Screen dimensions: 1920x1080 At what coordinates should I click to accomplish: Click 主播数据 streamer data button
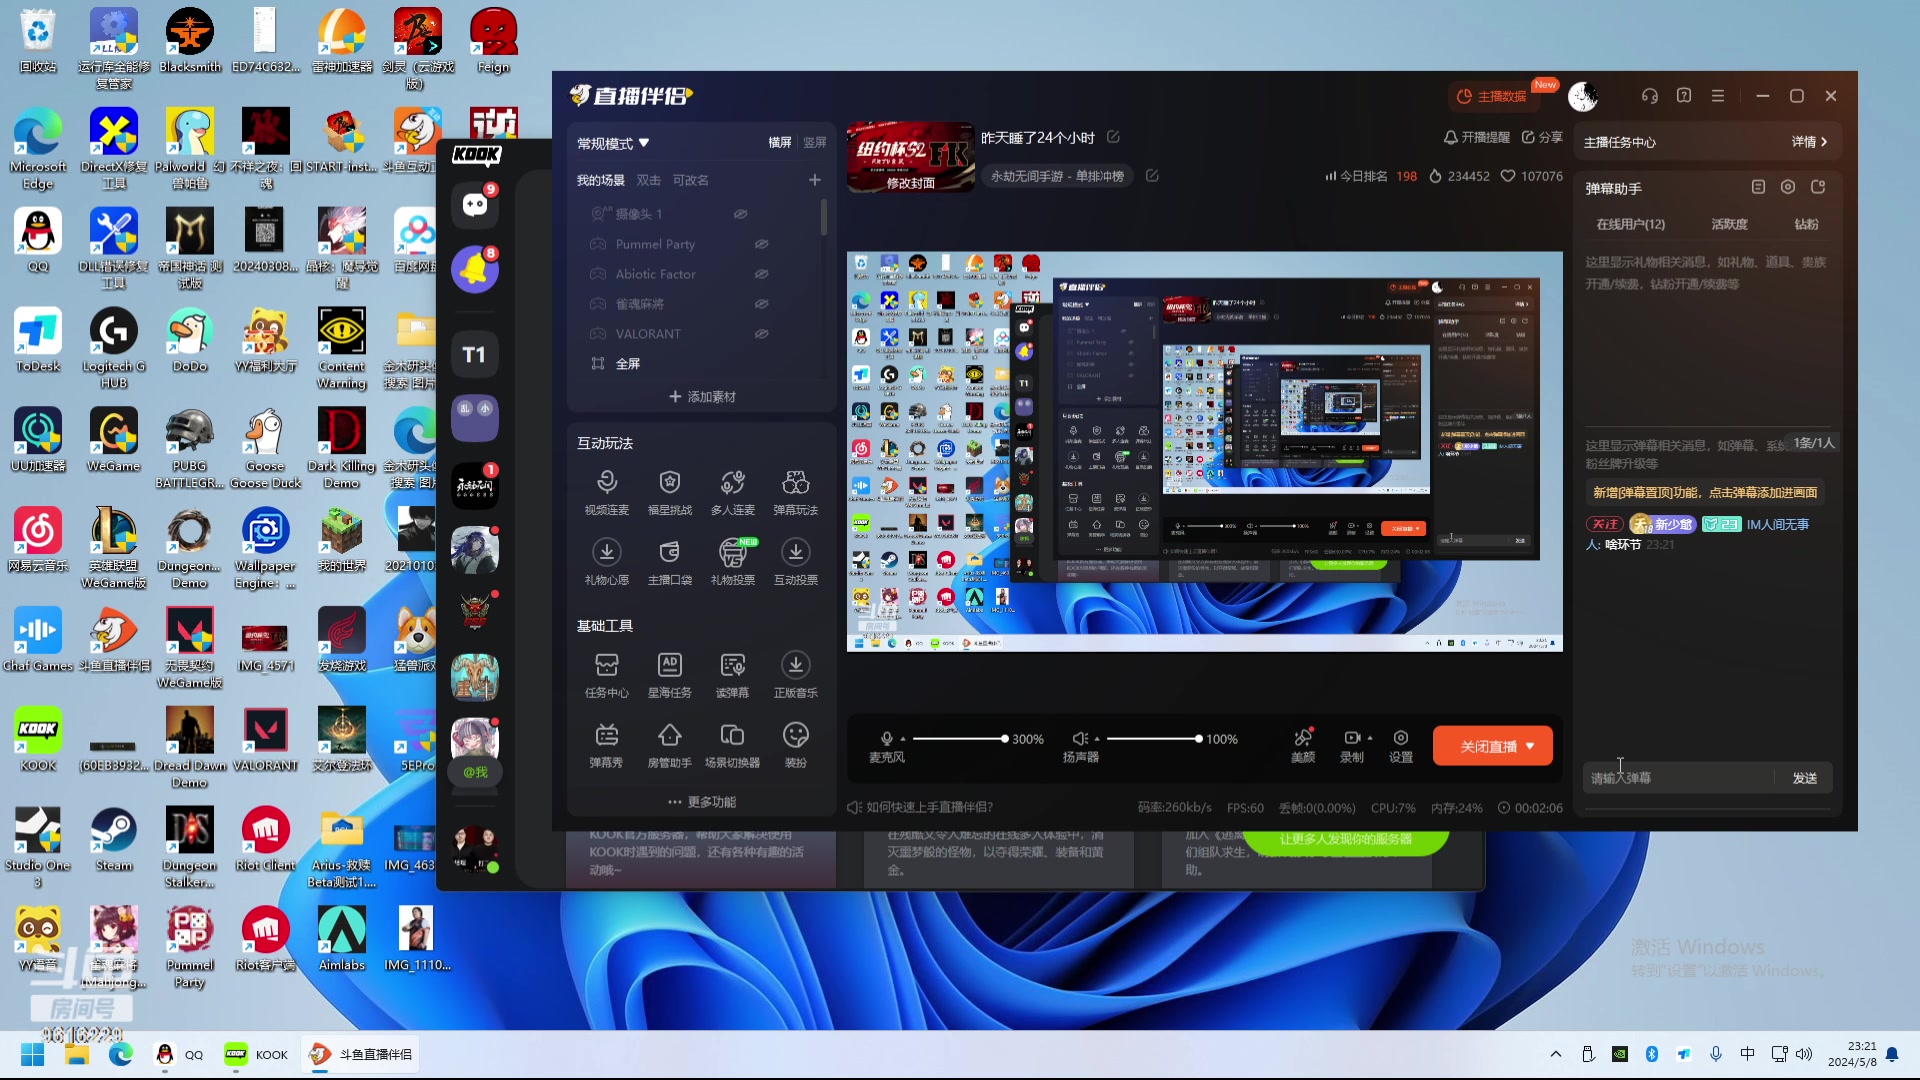(x=1492, y=96)
